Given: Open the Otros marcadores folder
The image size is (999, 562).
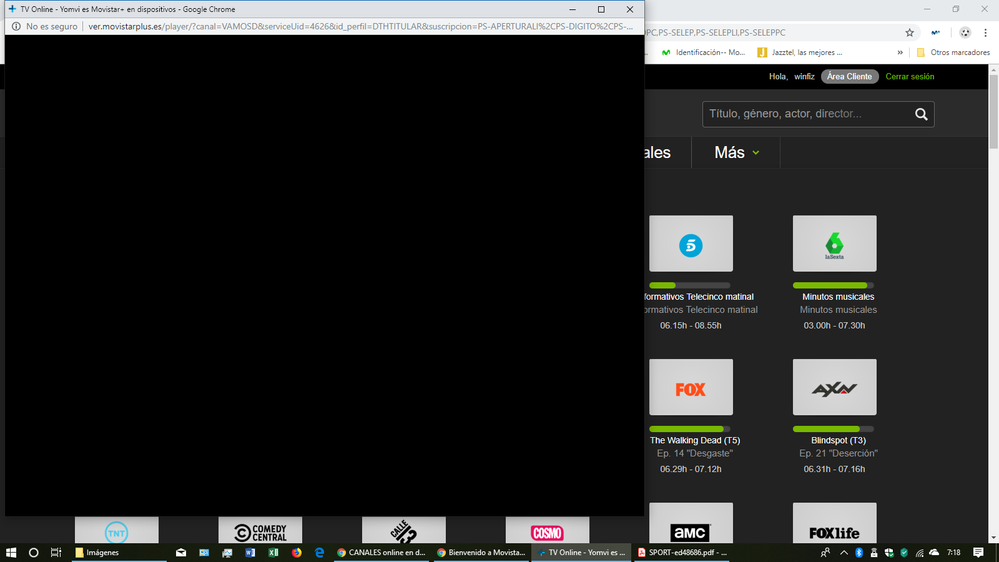Looking at the screenshot, I should (952, 52).
